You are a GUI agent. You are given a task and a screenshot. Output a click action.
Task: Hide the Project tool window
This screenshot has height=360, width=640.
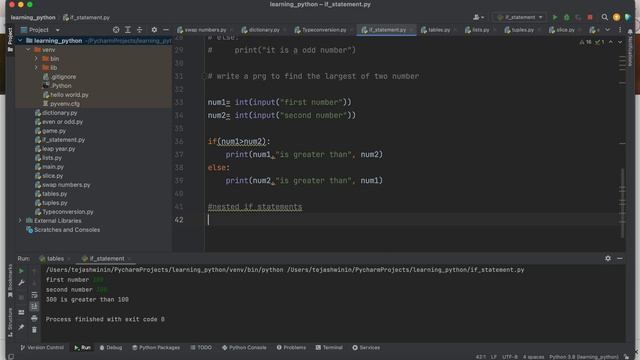coord(166,30)
